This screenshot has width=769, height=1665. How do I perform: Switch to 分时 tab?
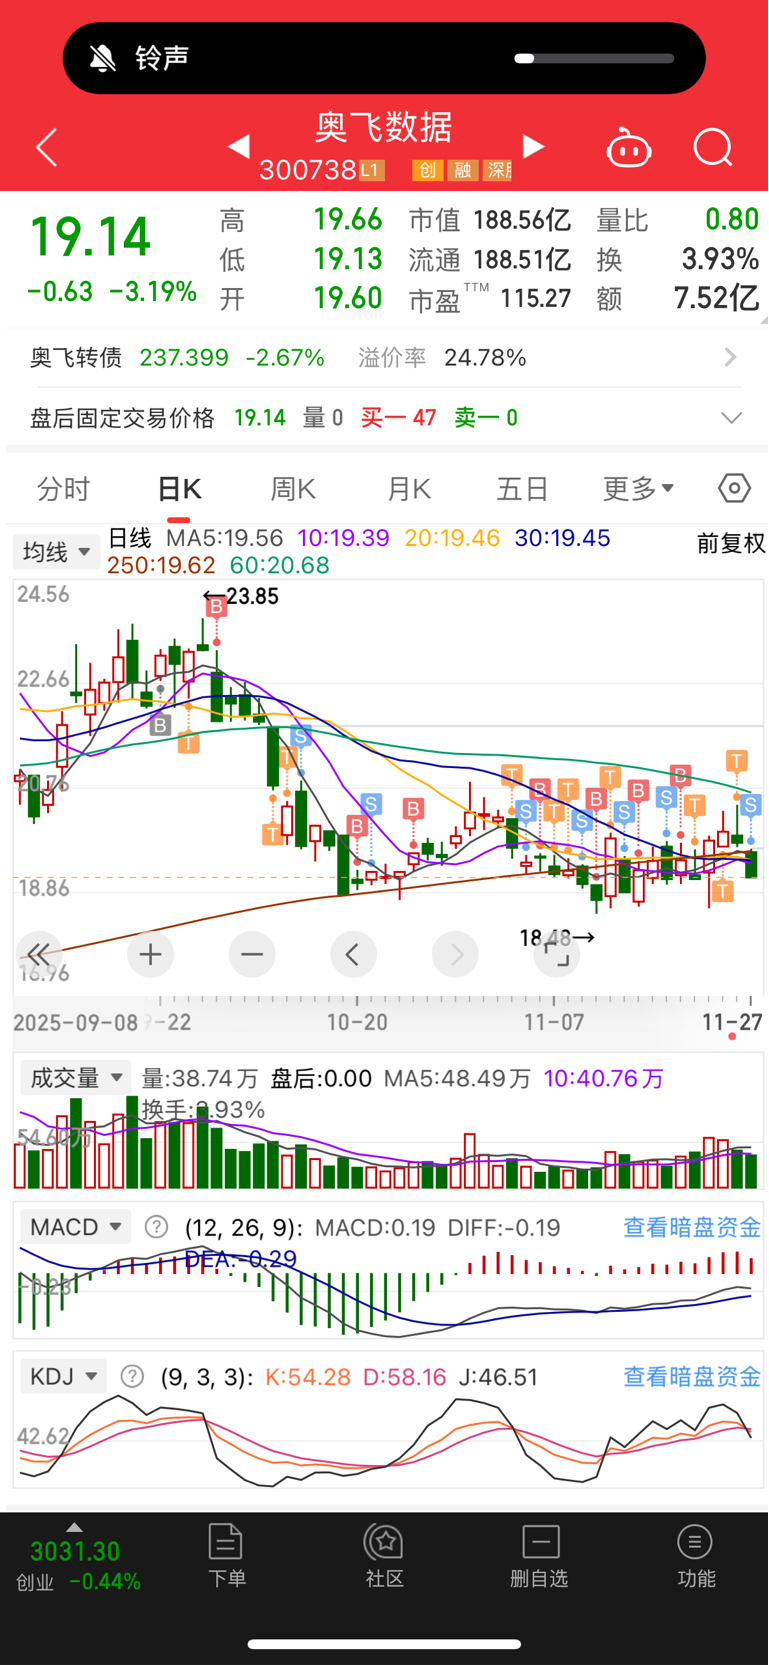coord(63,489)
